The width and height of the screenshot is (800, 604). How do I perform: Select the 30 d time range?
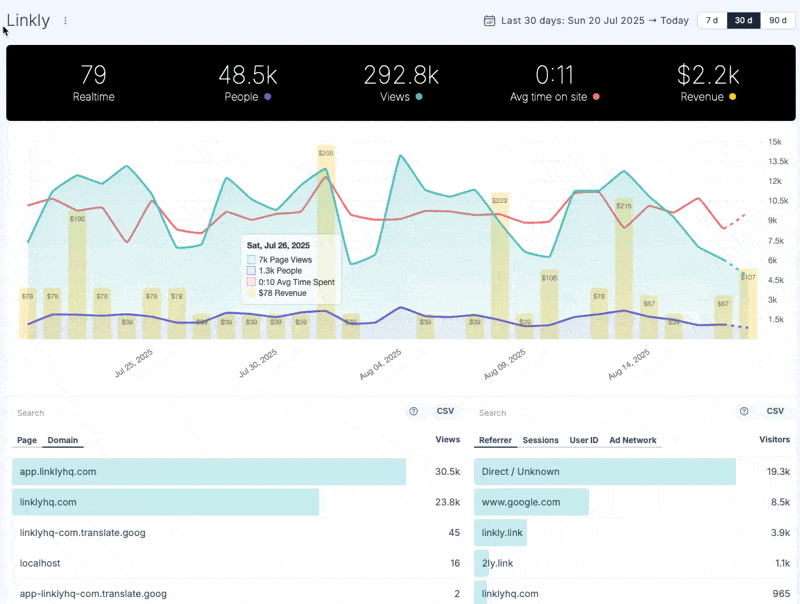coord(743,20)
